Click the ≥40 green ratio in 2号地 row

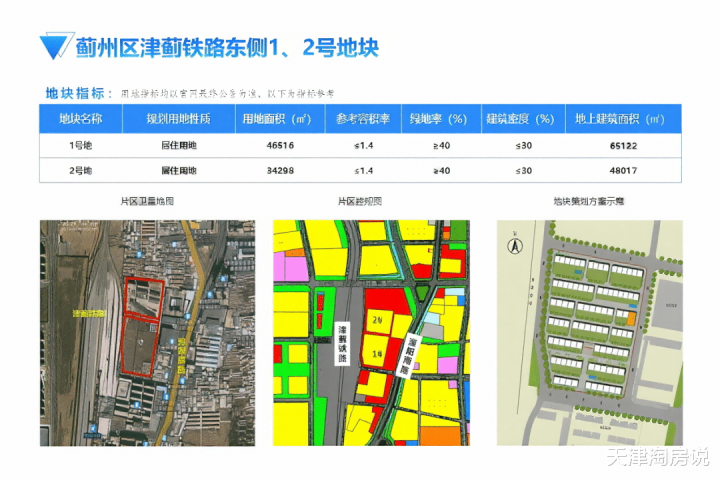pos(441,170)
